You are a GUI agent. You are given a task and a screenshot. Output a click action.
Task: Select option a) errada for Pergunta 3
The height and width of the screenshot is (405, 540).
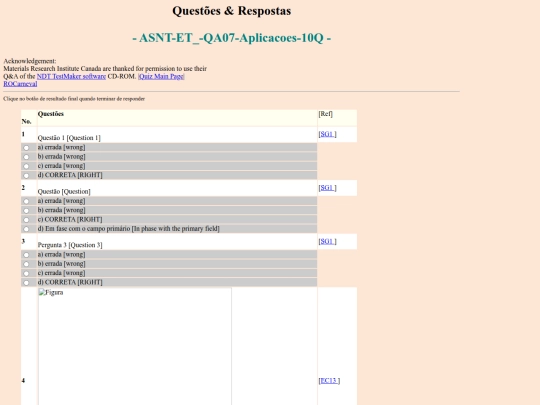tap(26, 255)
